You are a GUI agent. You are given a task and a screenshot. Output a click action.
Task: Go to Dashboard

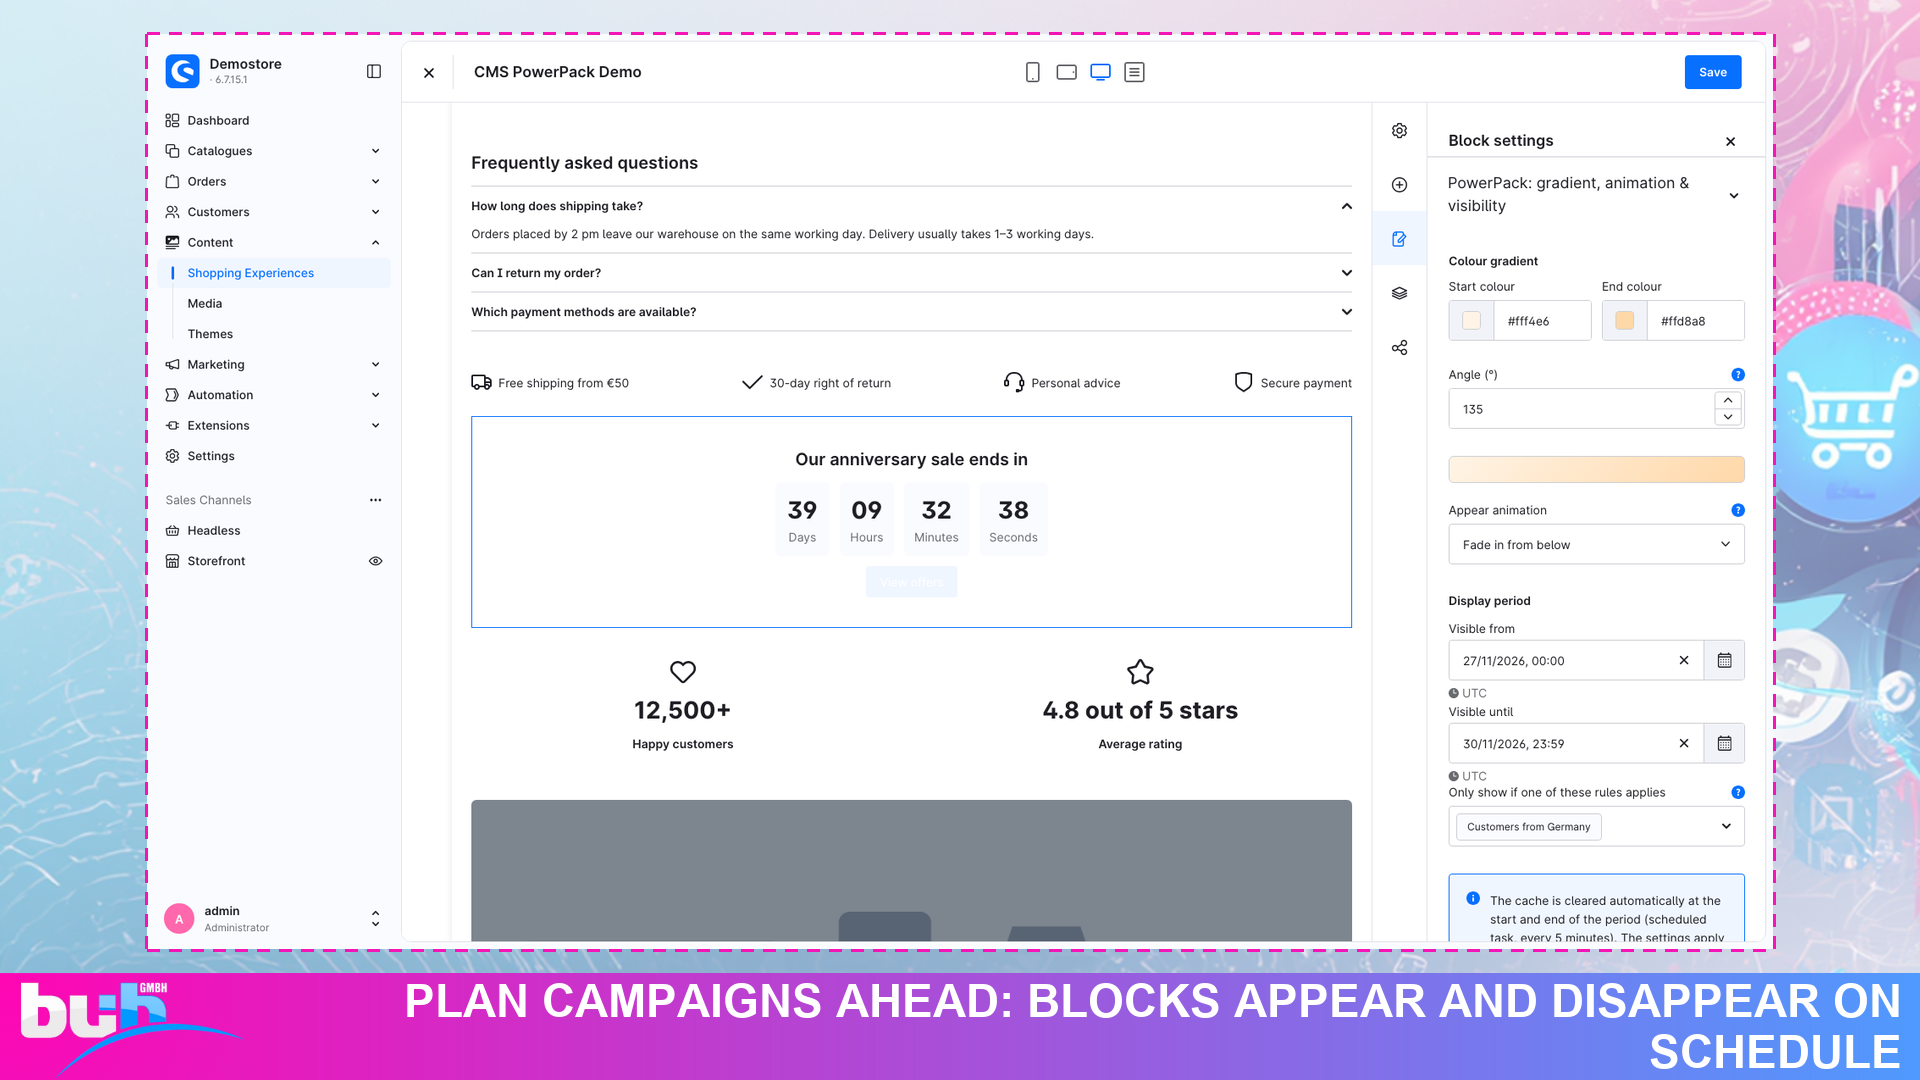click(x=218, y=120)
